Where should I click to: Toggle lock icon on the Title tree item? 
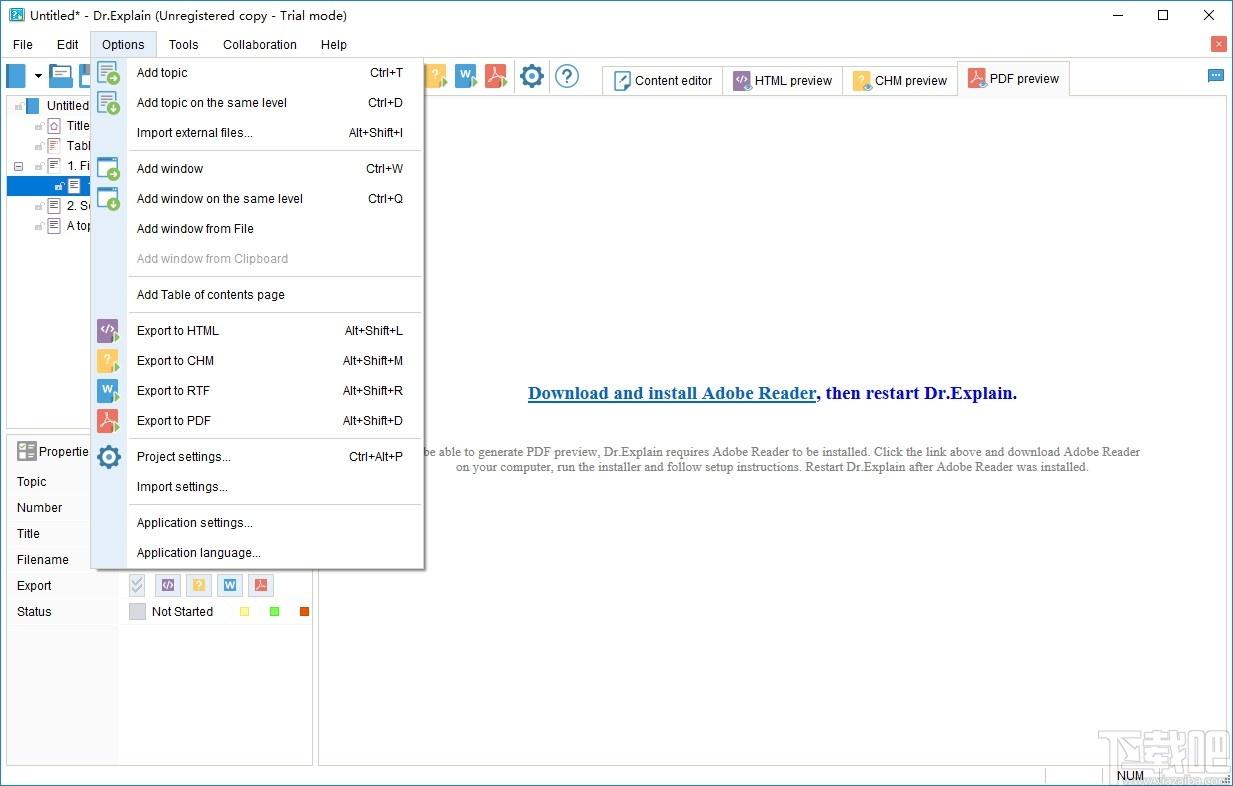tap(39, 126)
